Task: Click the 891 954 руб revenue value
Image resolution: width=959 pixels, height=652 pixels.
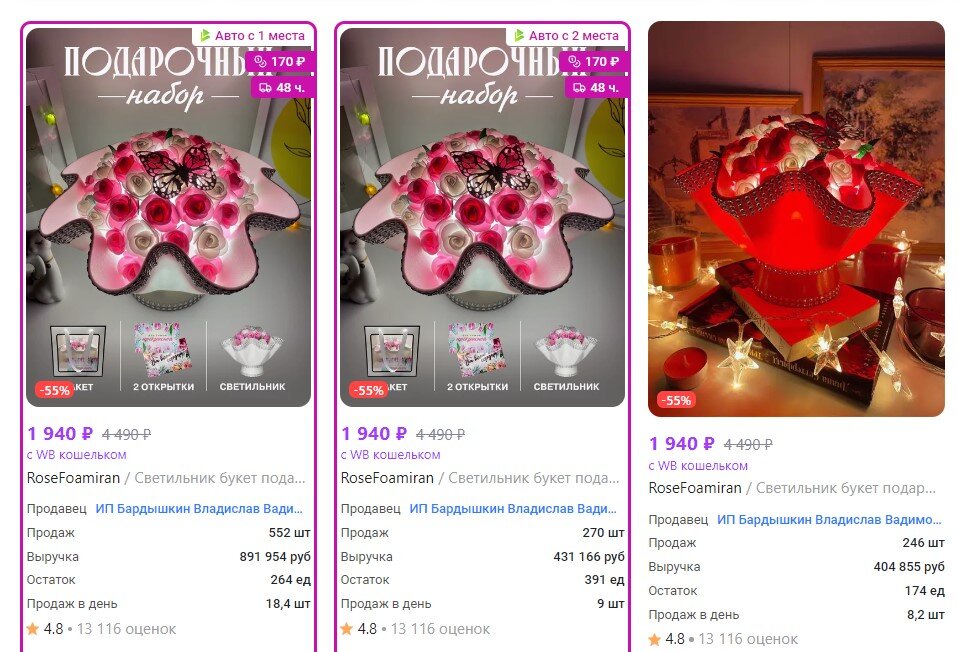Action: [275, 557]
